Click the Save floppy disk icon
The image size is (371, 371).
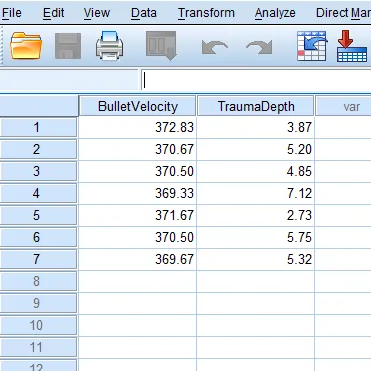(68, 46)
